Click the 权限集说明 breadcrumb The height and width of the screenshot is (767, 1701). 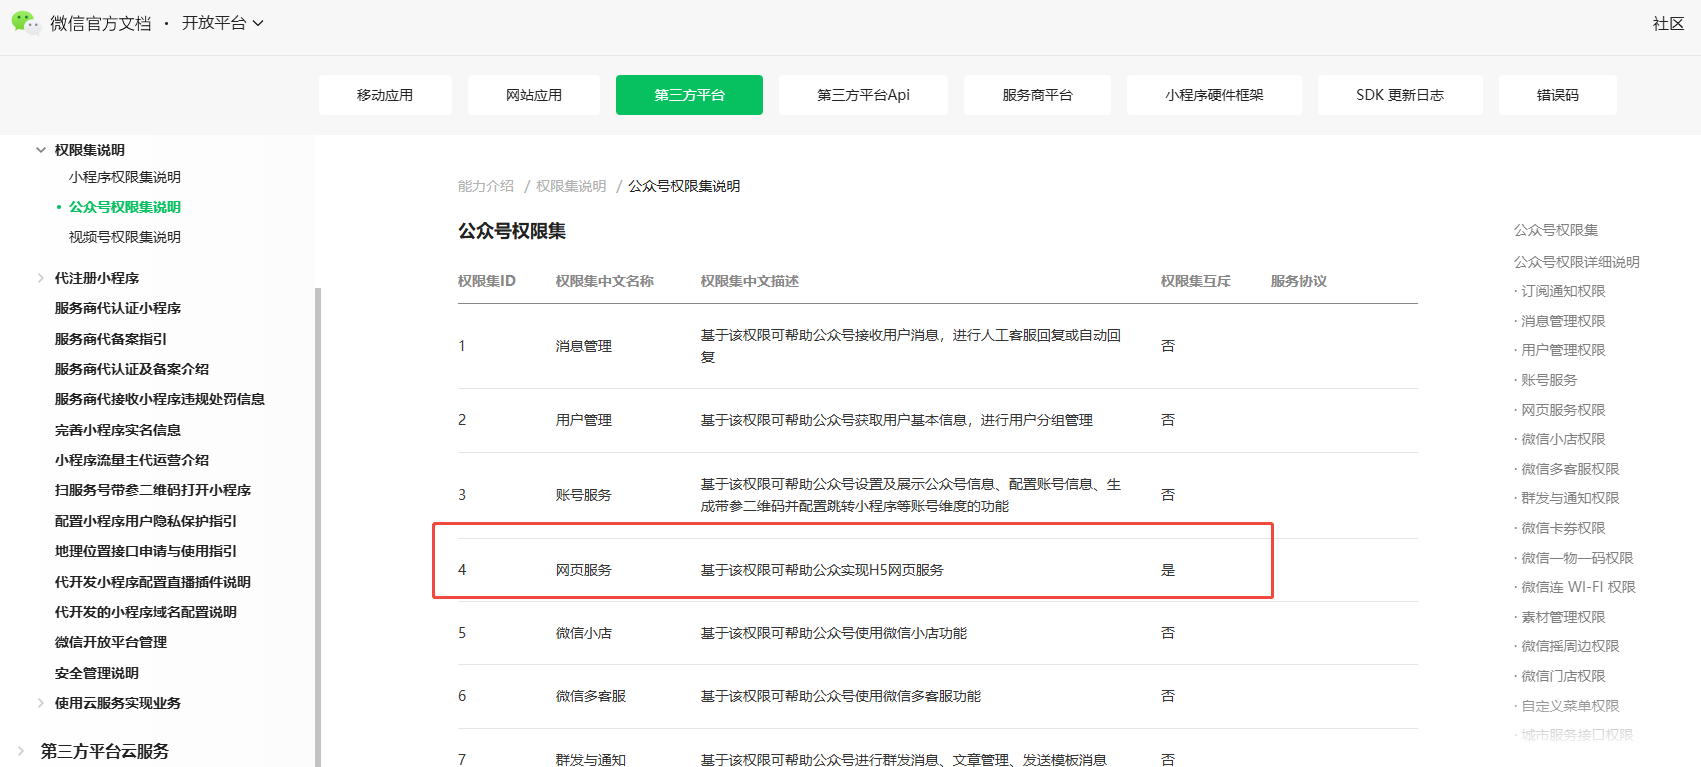tap(571, 186)
